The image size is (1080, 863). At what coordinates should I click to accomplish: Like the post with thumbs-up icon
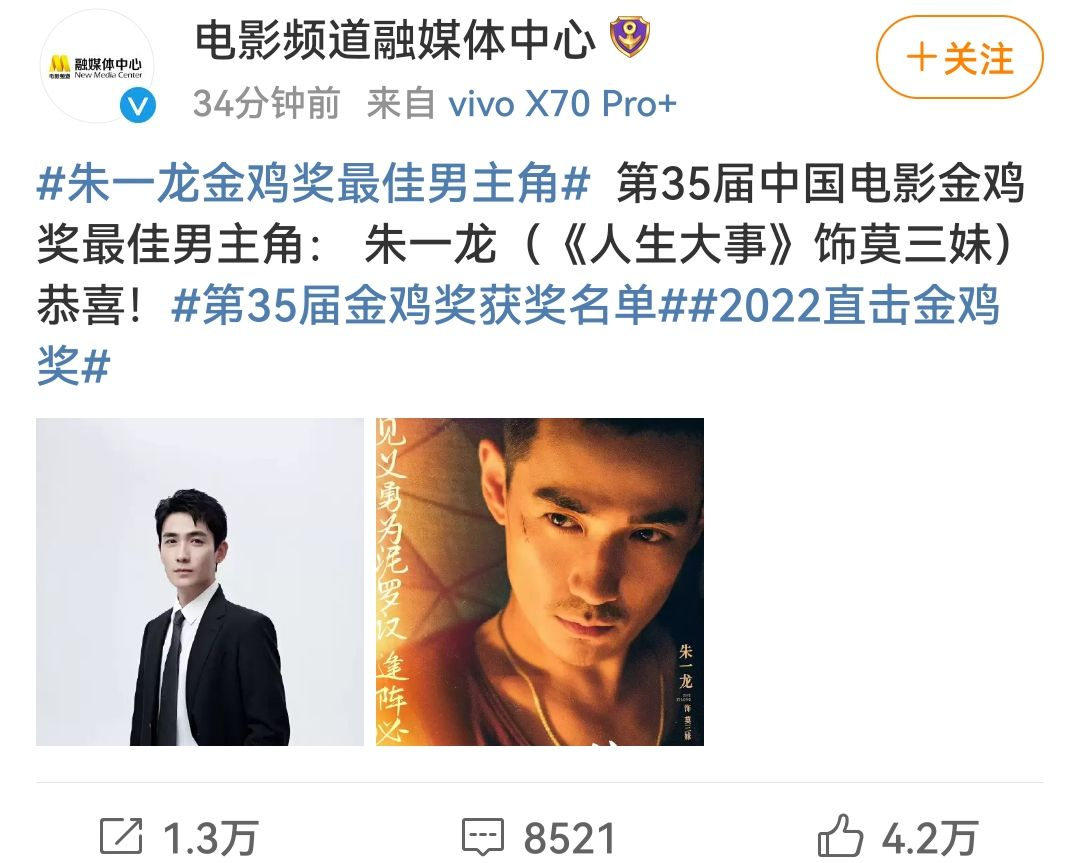pos(840,835)
